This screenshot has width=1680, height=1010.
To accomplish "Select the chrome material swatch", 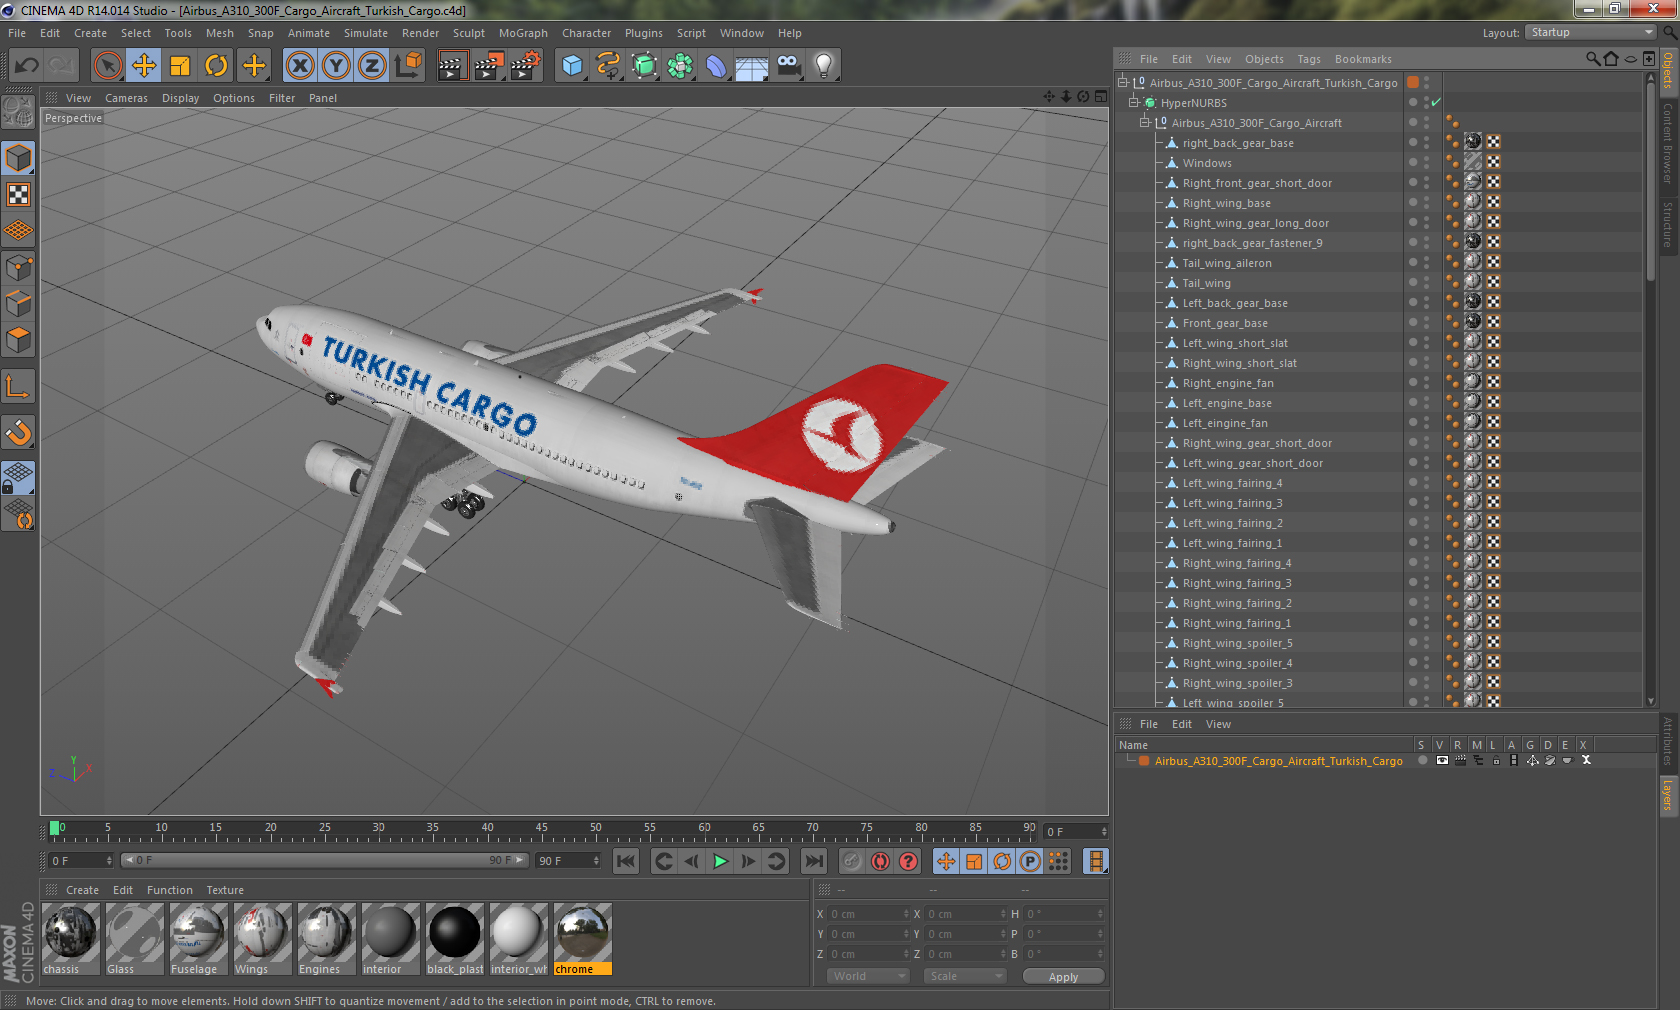I will pyautogui.click(x=582, y=939).
